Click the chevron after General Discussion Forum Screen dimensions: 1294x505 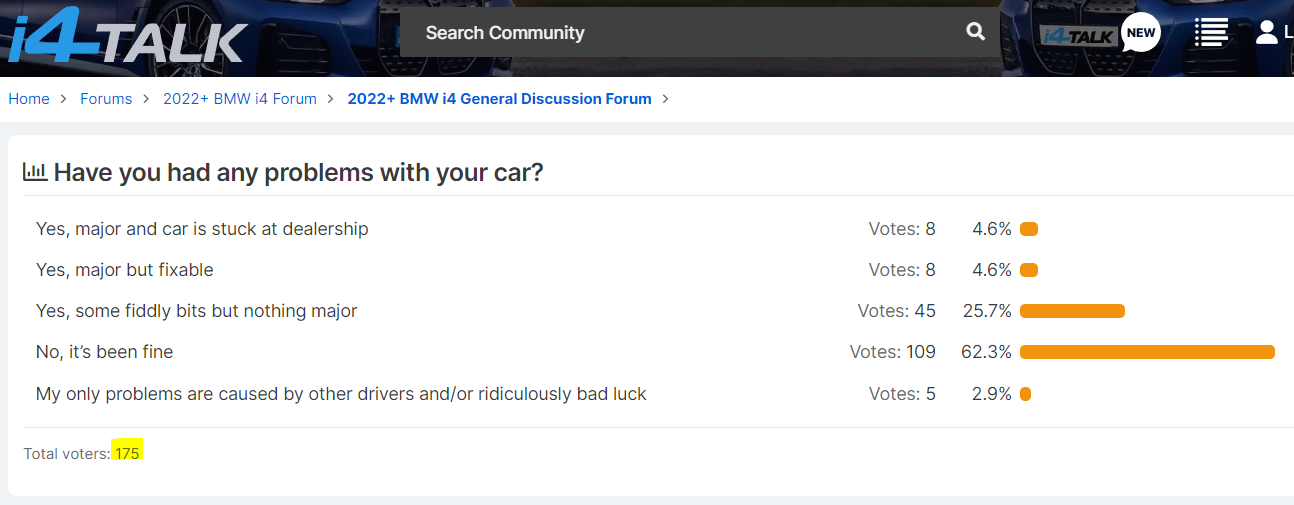pyautogui.click(x=666, y=99)
